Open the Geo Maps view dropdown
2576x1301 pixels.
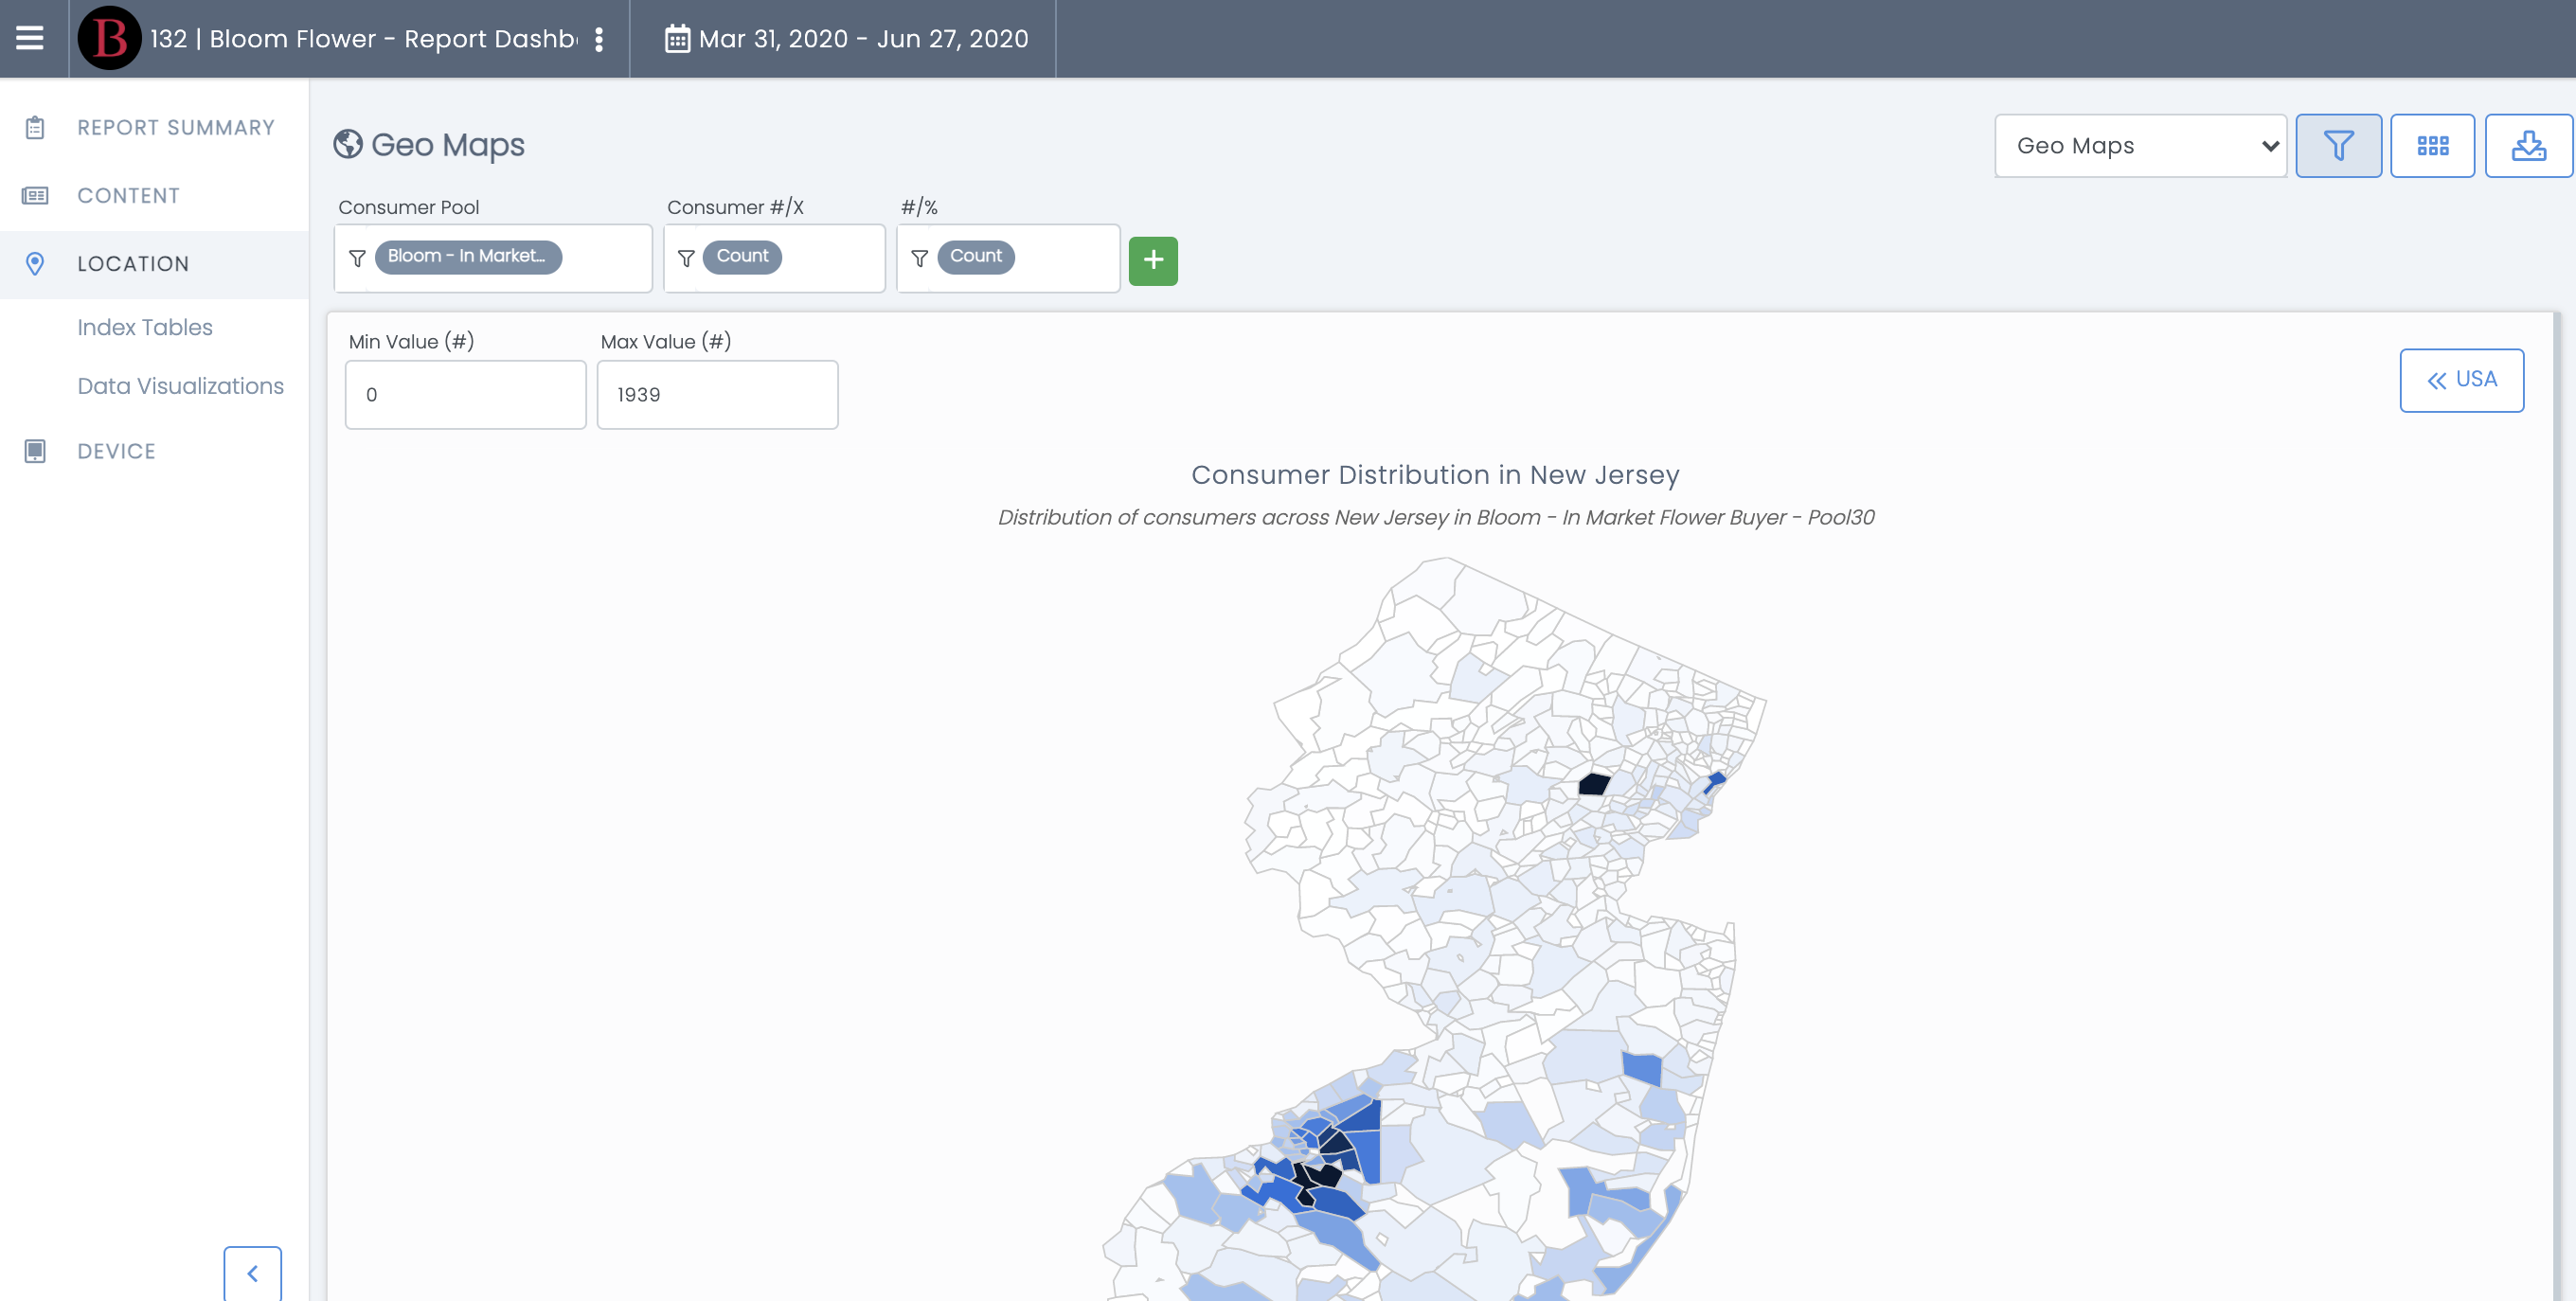[2140, 146]
